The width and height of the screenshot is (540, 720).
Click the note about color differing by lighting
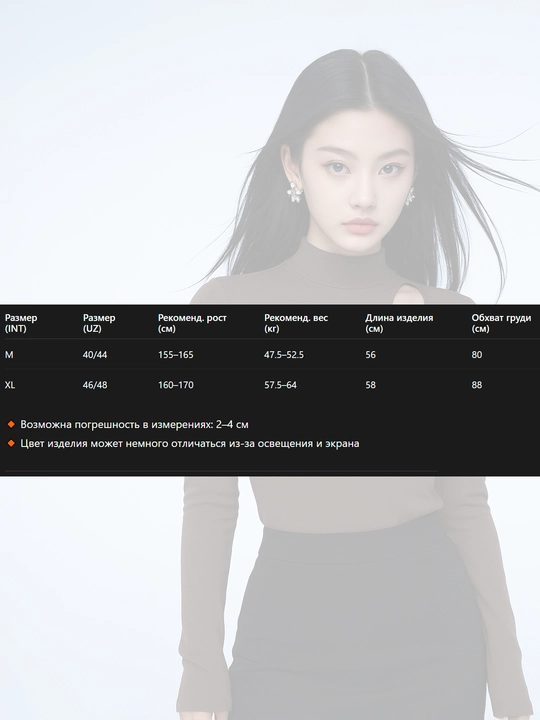click(x=190, y=444)
